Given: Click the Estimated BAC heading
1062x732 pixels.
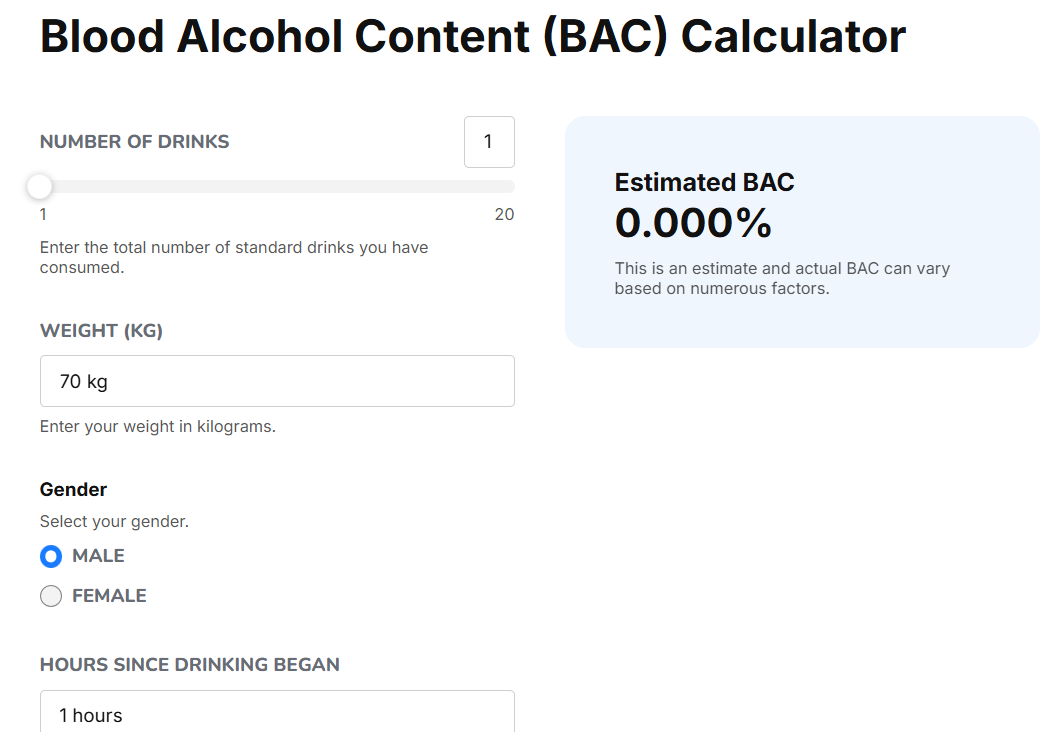Looking at the screenshot, I should pyautogui.click(x=704, y=182).
